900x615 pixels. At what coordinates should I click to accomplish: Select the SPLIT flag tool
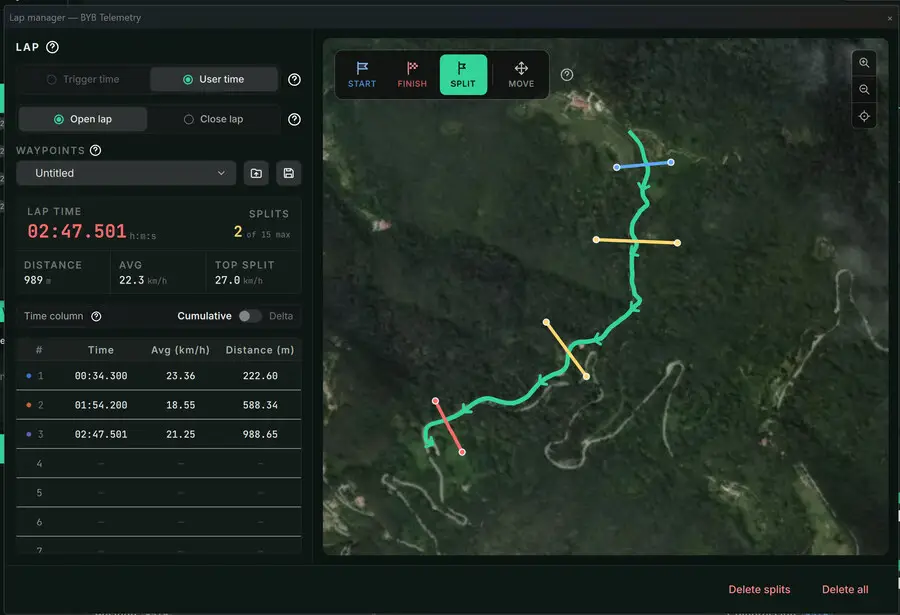pos(463,75)
